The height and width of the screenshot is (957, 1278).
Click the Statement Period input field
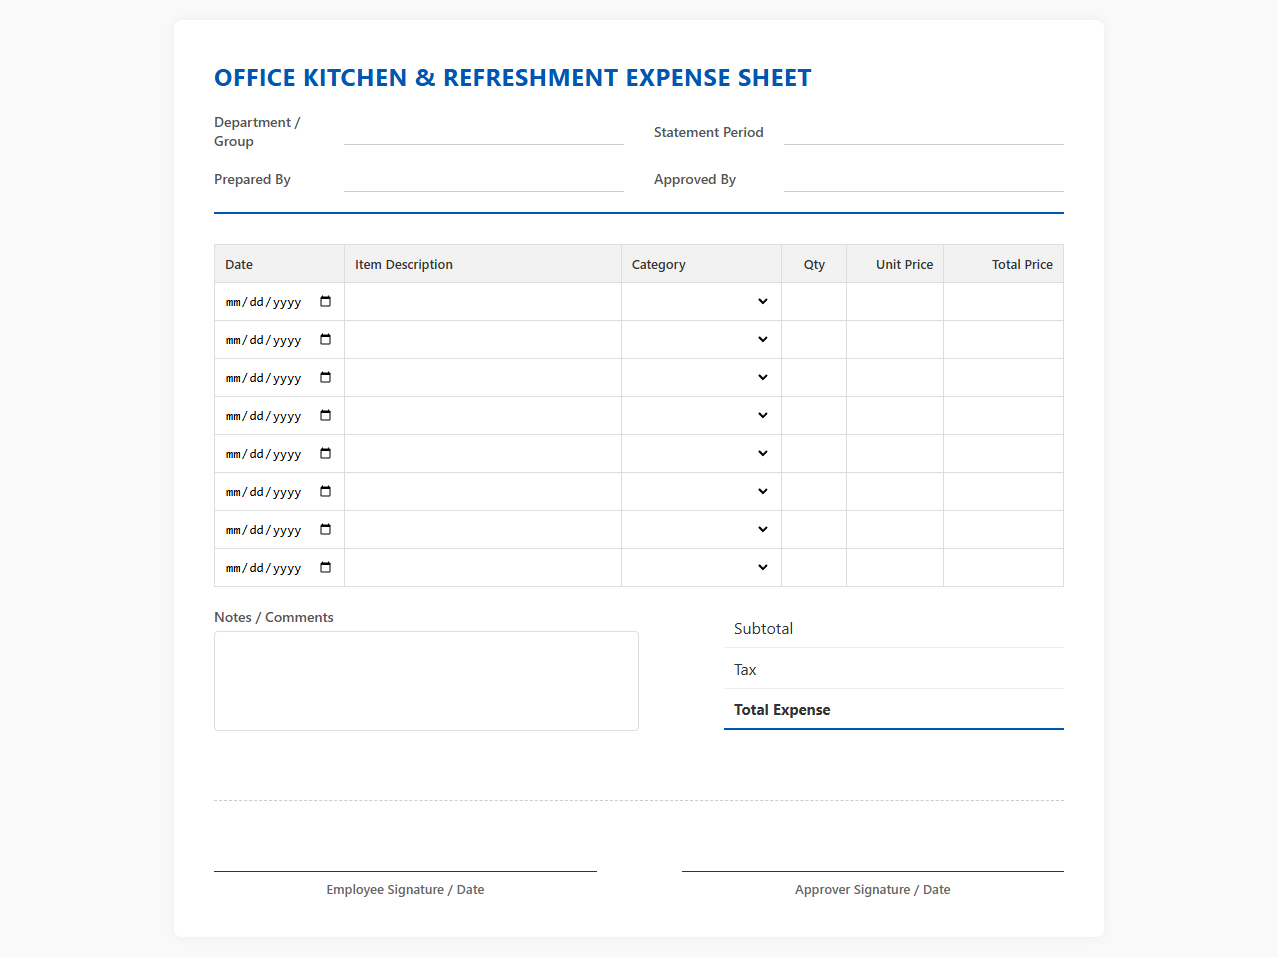(924, 132)
